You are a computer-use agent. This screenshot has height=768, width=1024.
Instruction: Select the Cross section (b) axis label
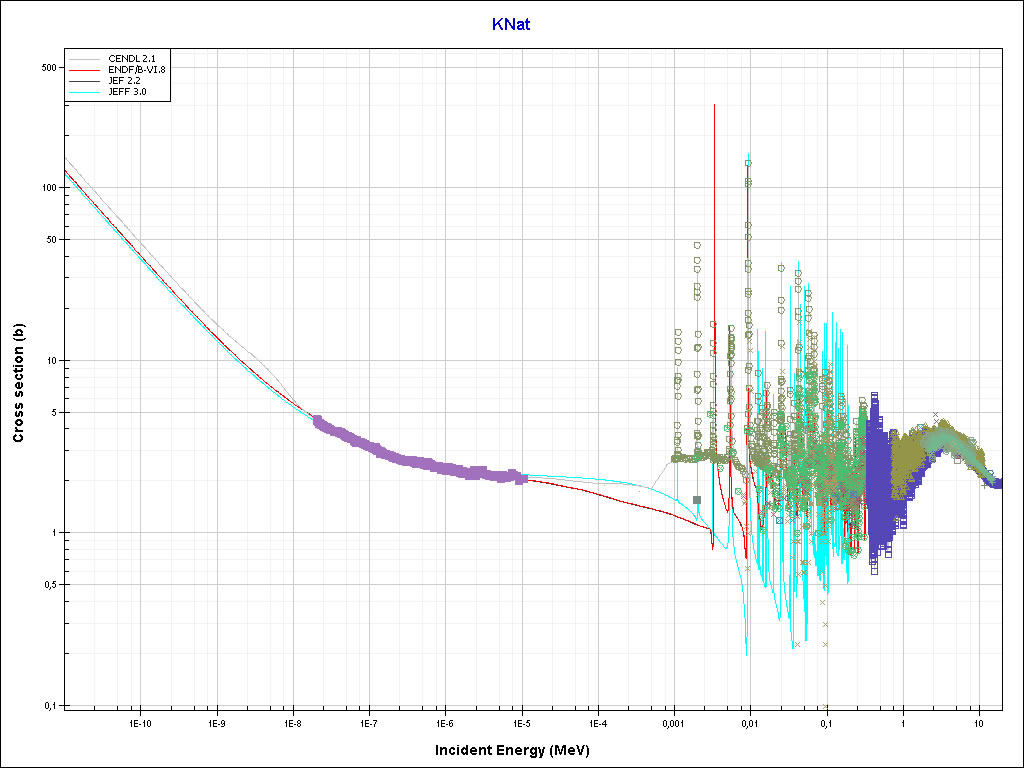coord(18,377)
